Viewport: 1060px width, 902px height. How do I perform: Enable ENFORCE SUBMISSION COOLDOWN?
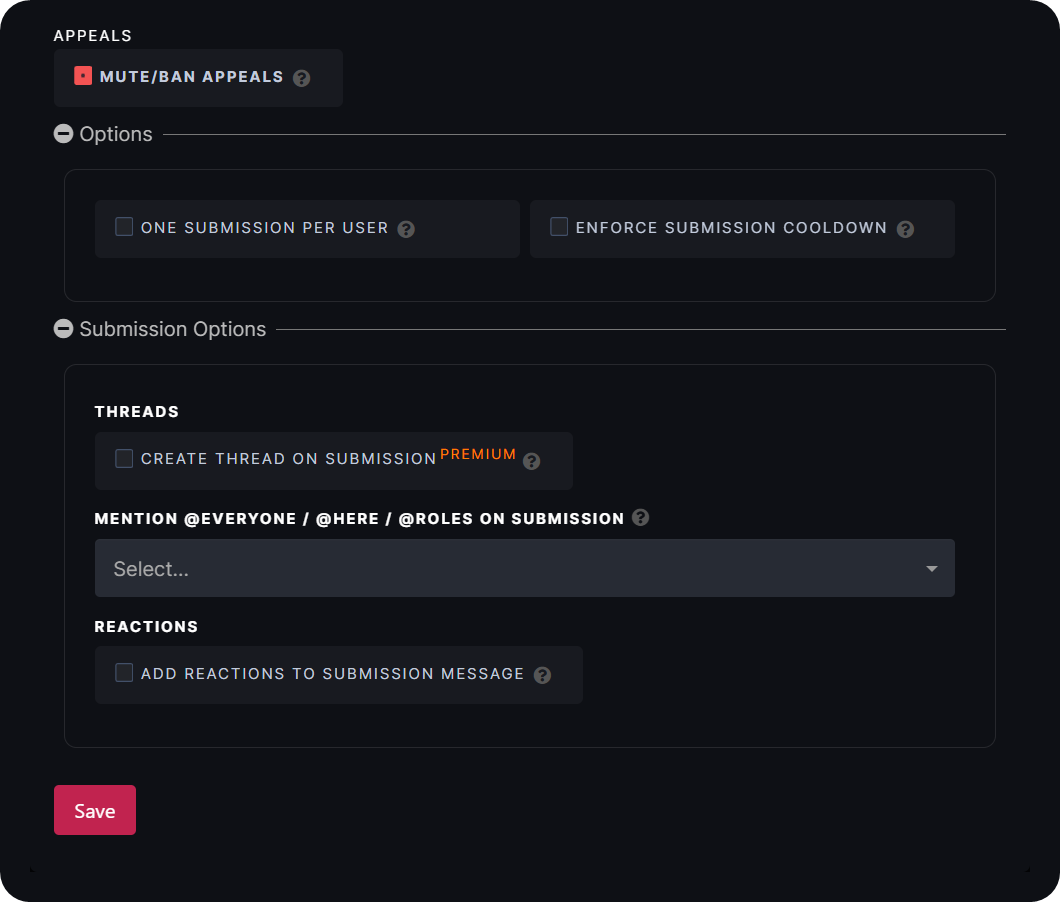coord(559,226)
